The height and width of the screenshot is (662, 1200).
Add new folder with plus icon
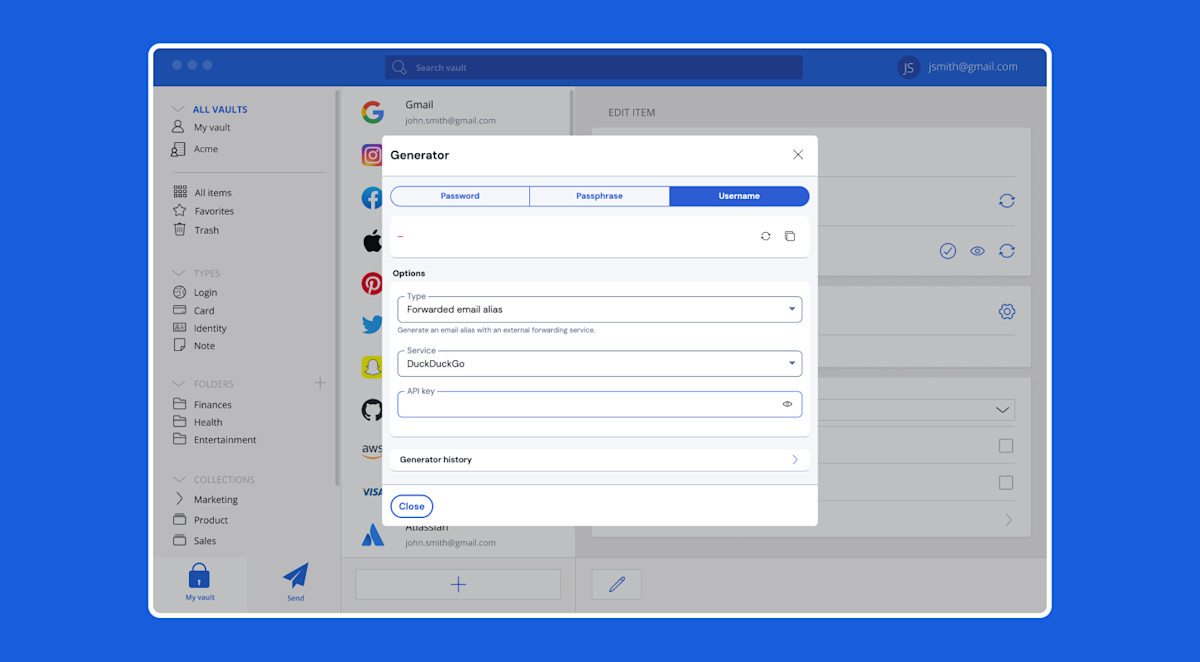(320, 382)
